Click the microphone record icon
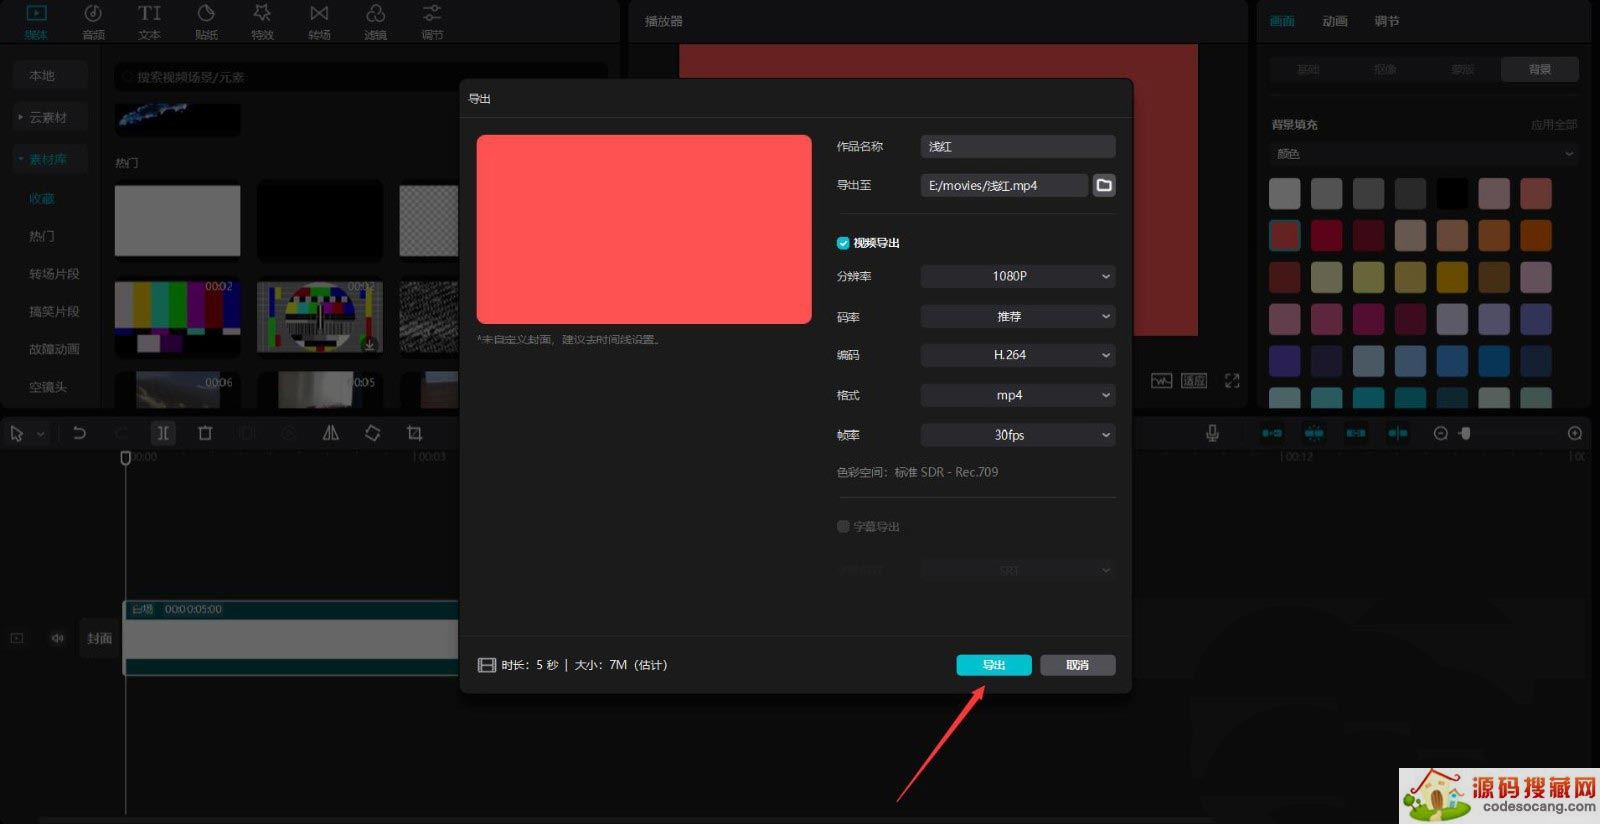The height and width of the screenshot is (824, 1600). tap(1212, 433)
